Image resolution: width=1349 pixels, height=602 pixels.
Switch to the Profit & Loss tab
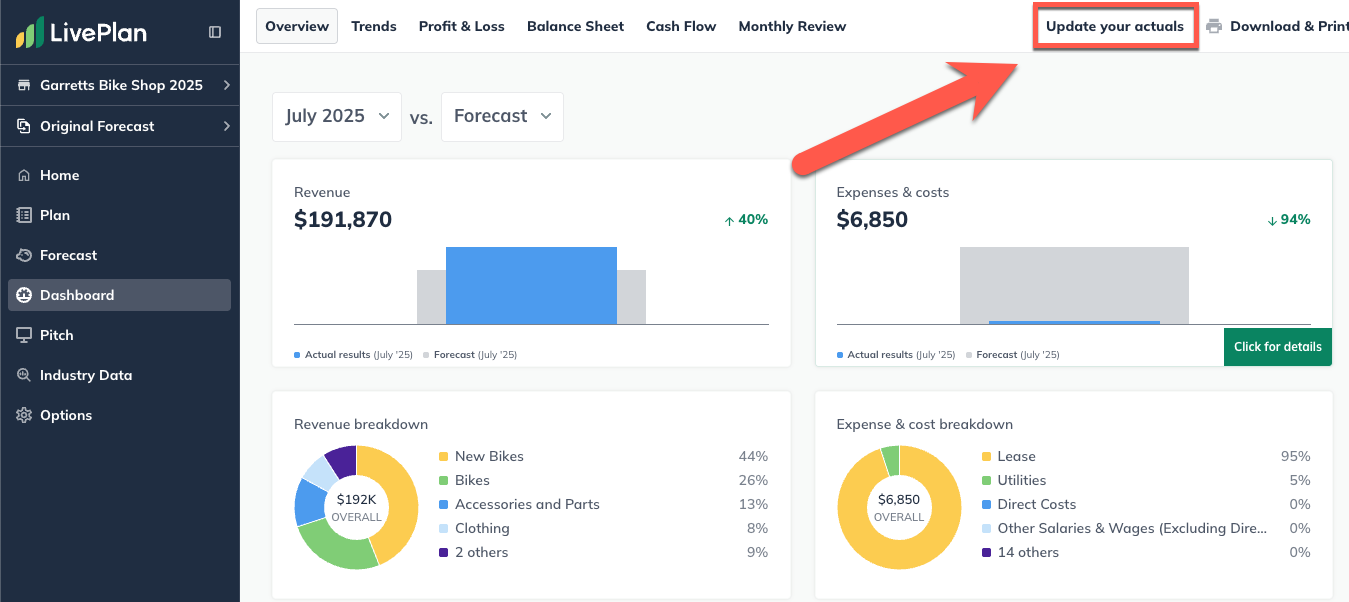[461, 26]
